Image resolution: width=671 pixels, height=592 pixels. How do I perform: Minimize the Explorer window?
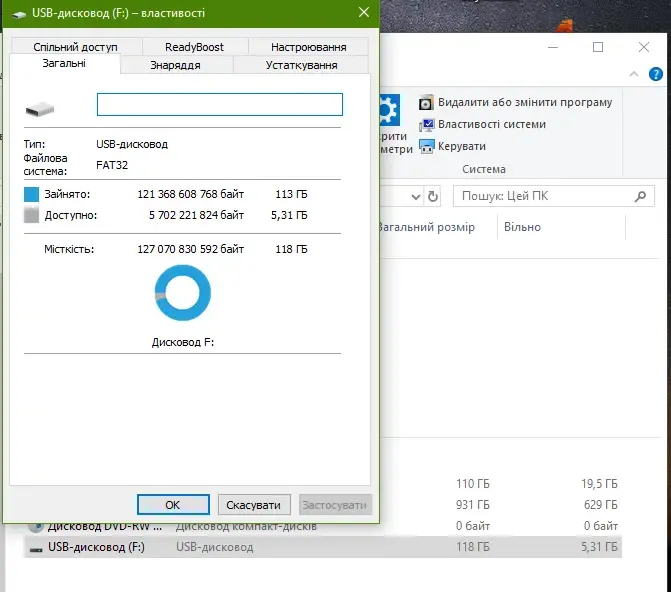553,47
